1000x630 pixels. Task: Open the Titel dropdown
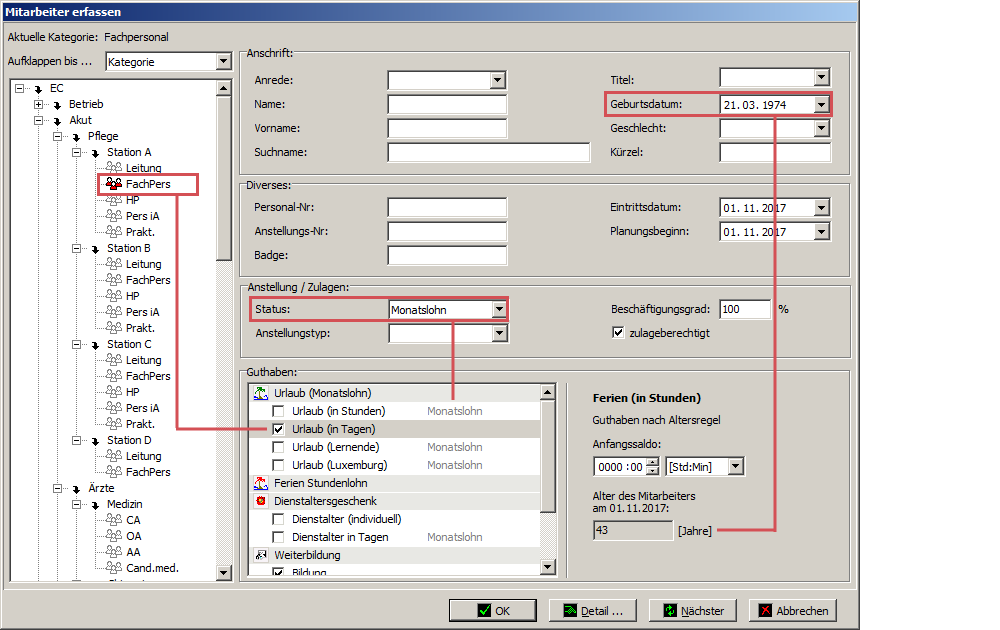[x=821, y=77]
